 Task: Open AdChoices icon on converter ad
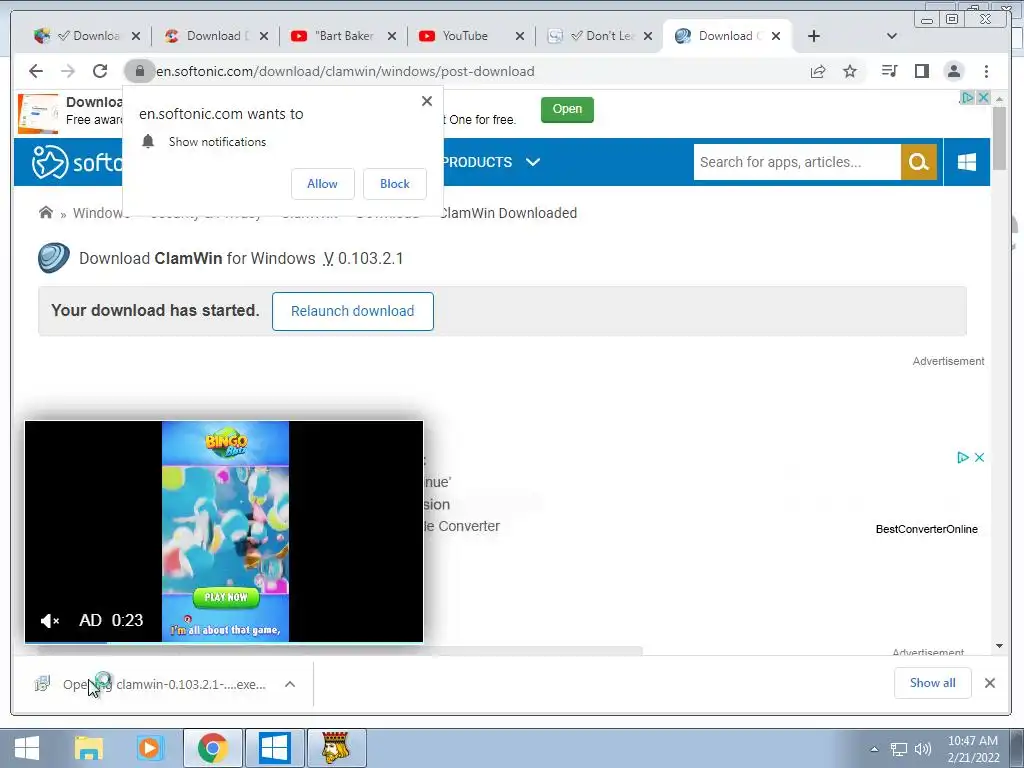coord(963,457)
